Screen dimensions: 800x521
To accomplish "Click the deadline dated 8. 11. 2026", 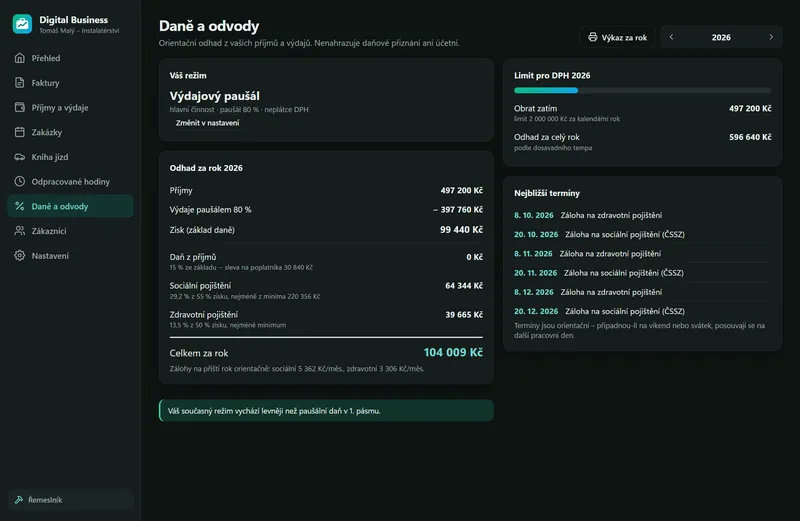I will (x=642, y=254).
